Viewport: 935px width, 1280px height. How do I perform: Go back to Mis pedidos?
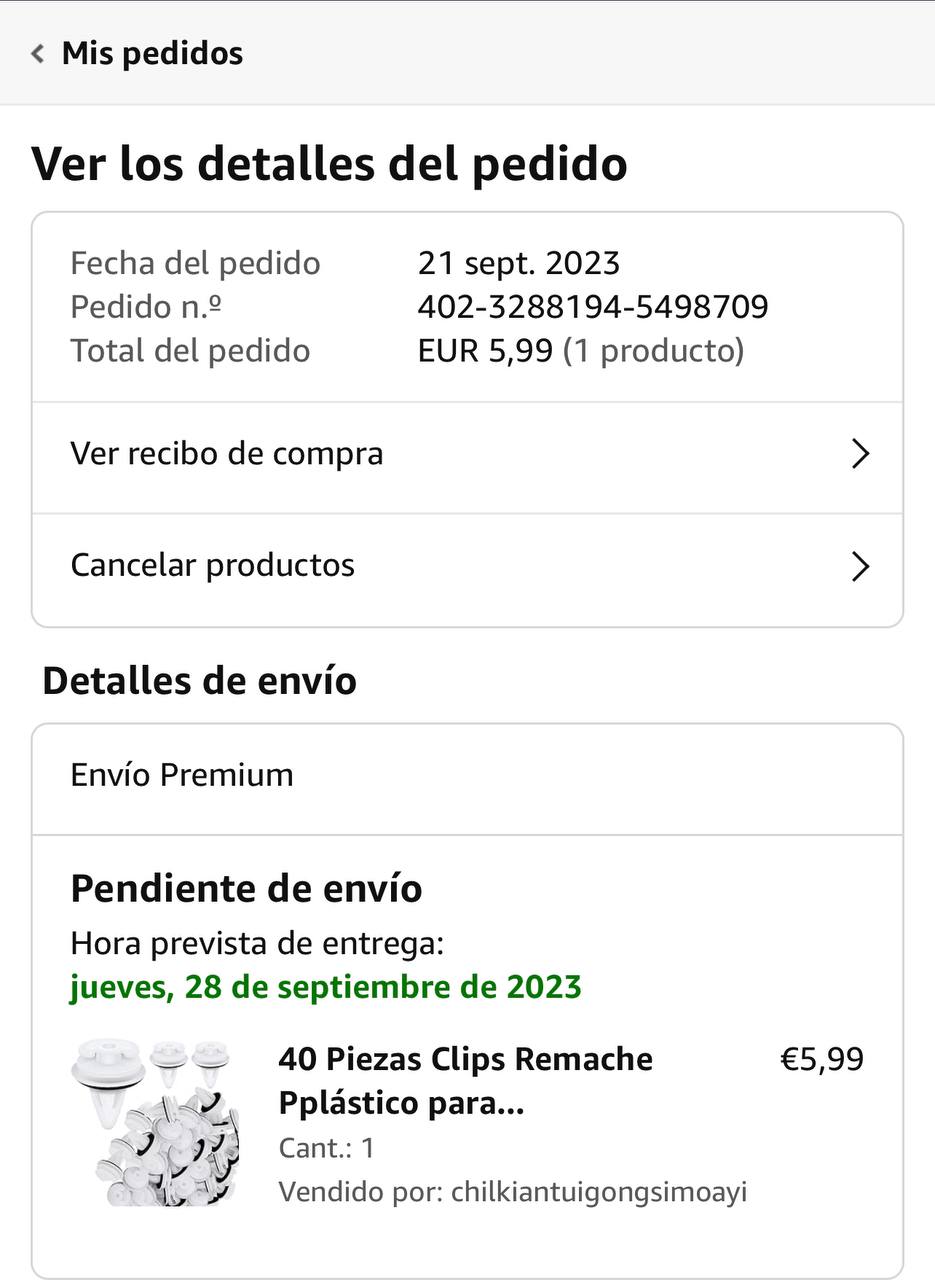[152, 53]
